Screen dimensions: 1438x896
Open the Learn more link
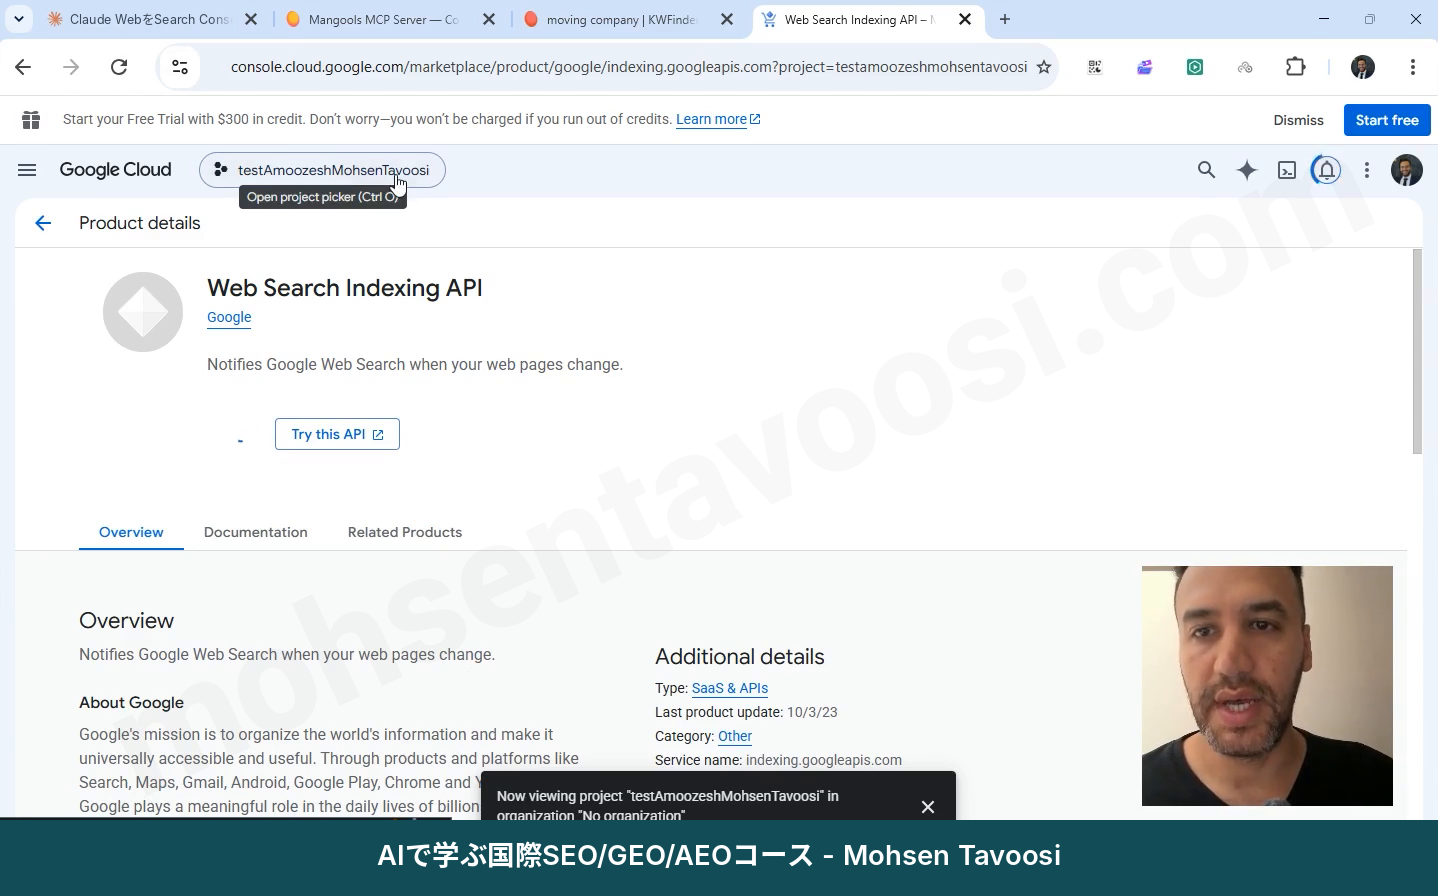[x=718, y=119]
